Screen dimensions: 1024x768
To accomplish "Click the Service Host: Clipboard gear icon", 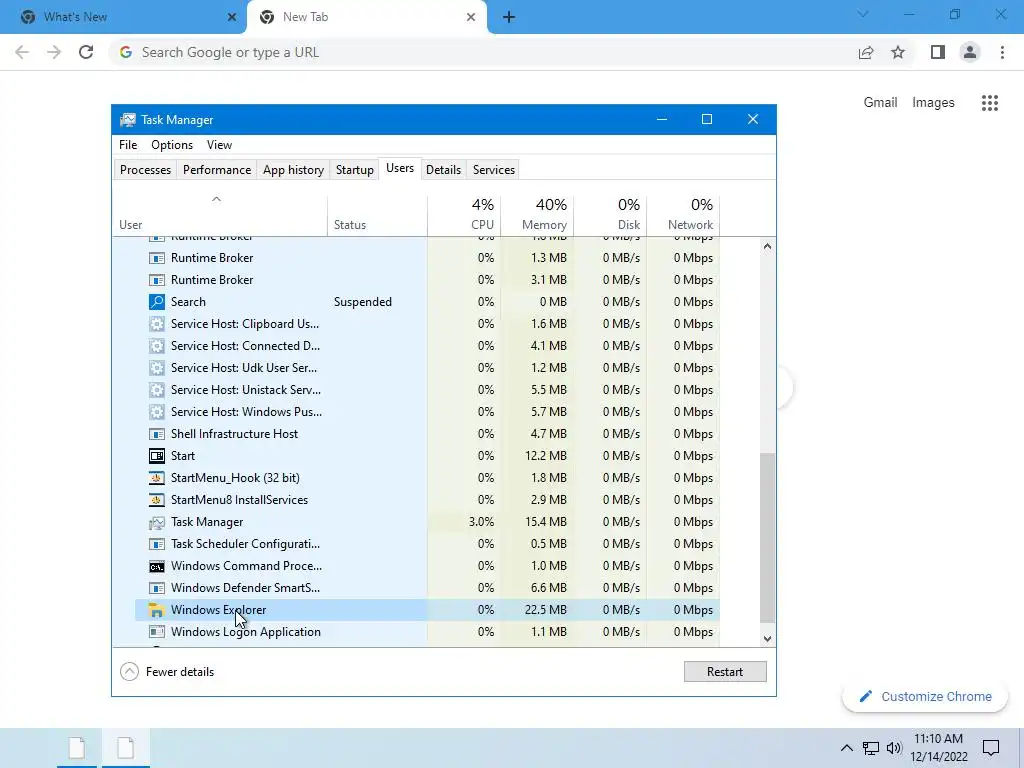I will pos(157,324).
